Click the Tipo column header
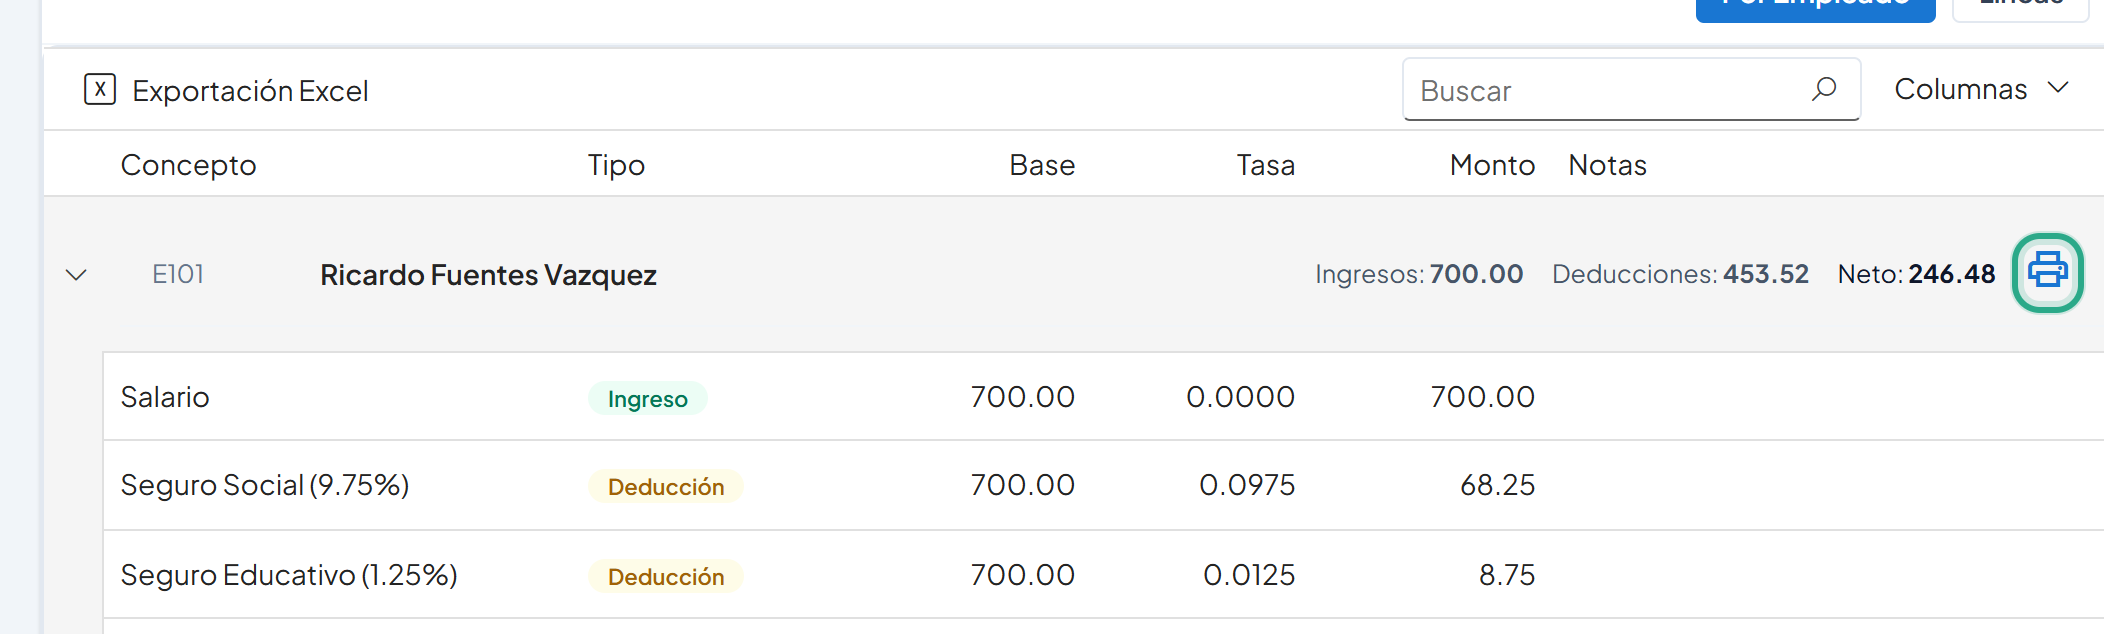The height and width of the screenshot is (634, 2104). tap(616, 165)
